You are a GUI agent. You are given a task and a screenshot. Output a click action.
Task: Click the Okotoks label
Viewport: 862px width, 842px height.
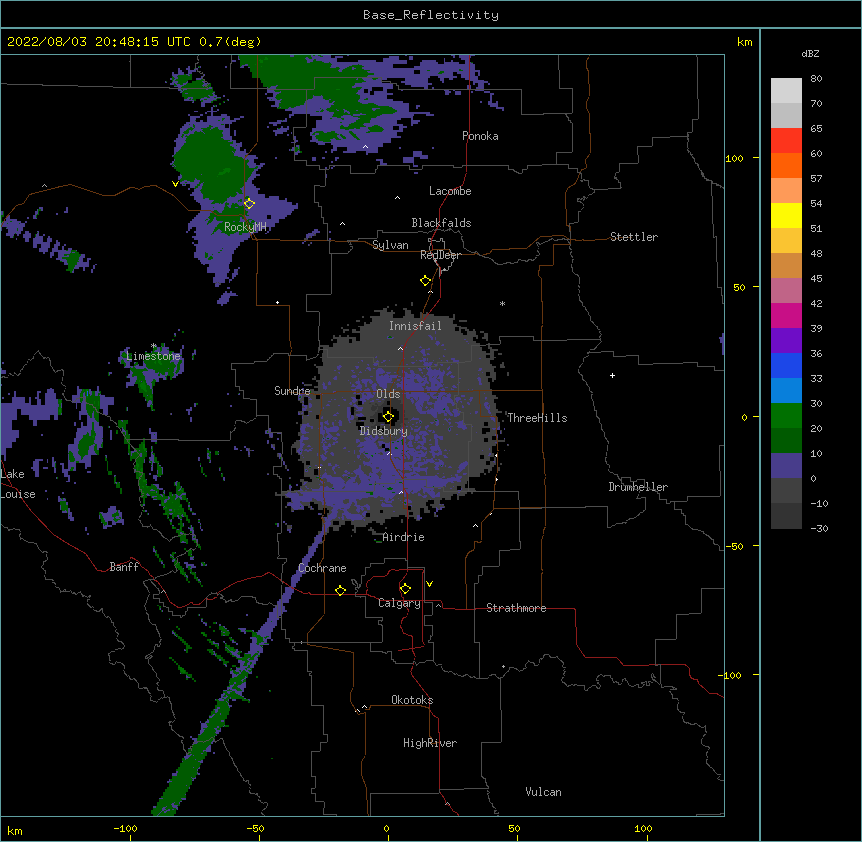[x=412, y=700]
